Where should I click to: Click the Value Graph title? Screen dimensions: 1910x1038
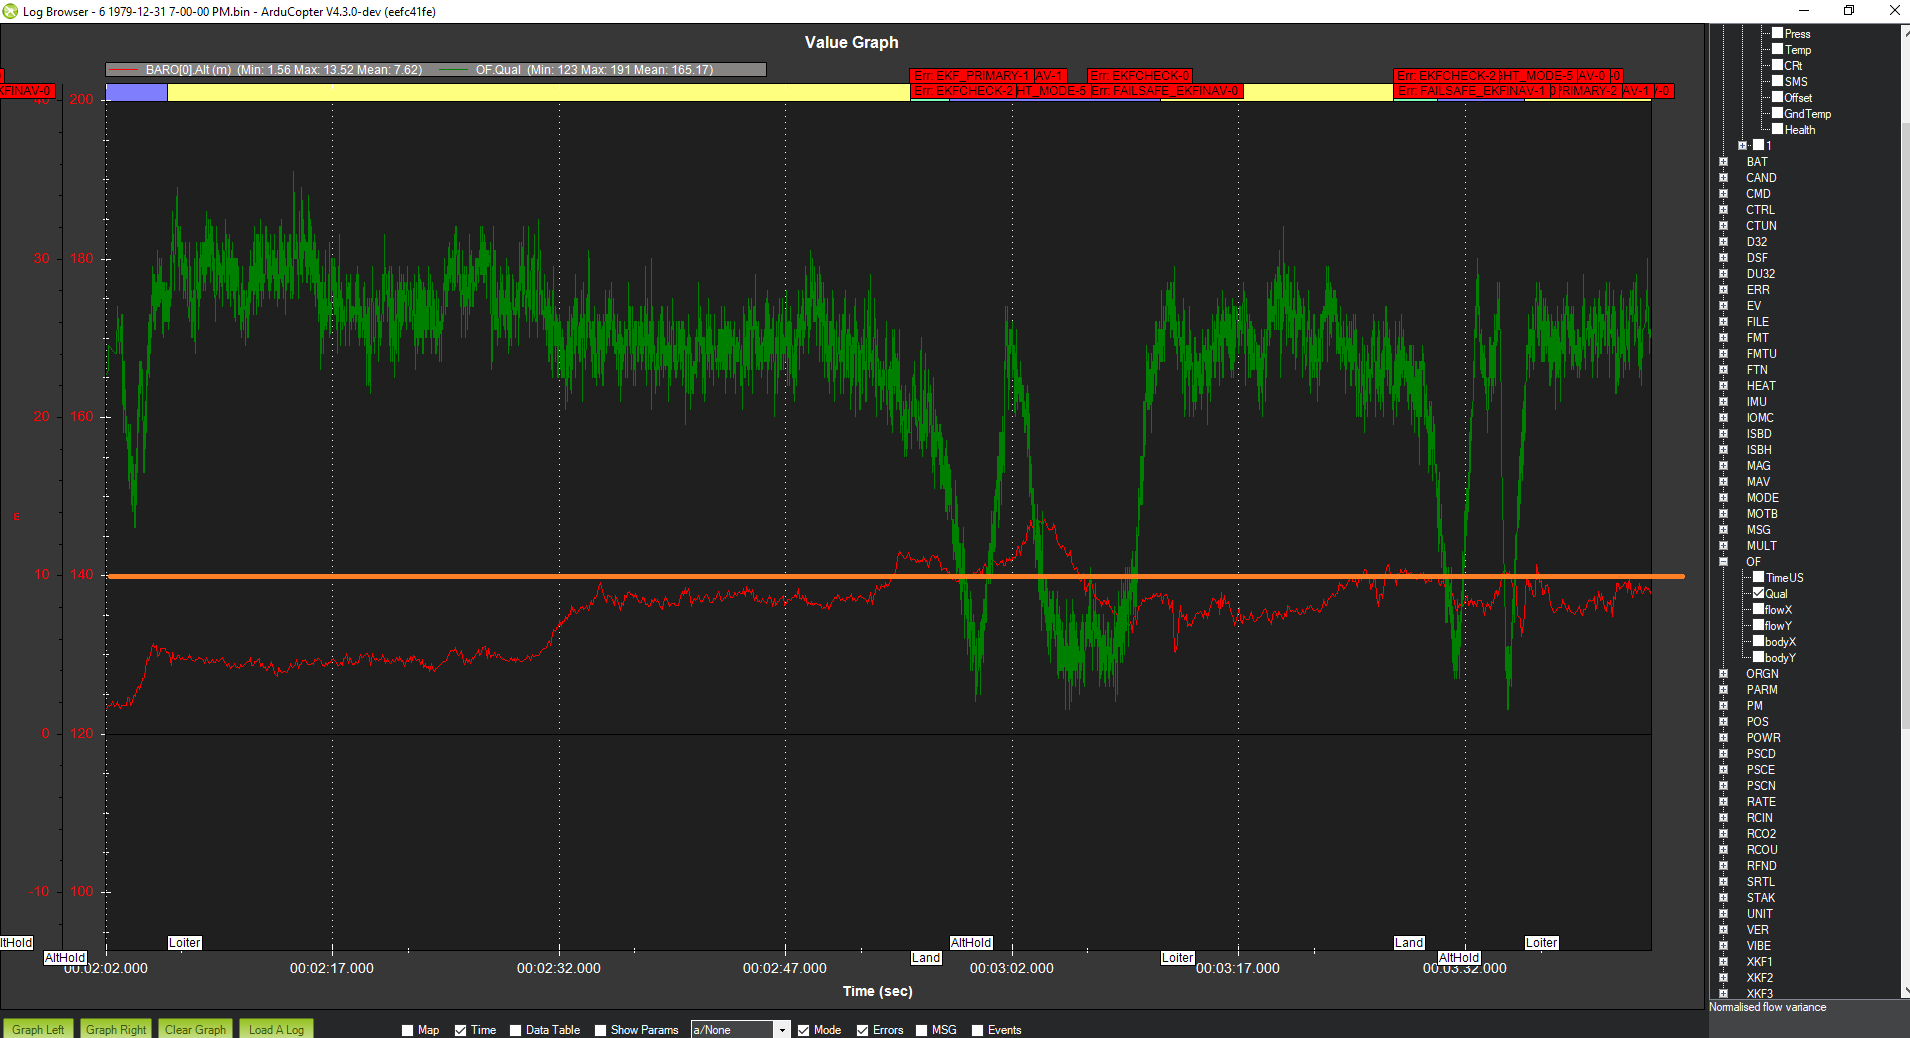point(852,42)
